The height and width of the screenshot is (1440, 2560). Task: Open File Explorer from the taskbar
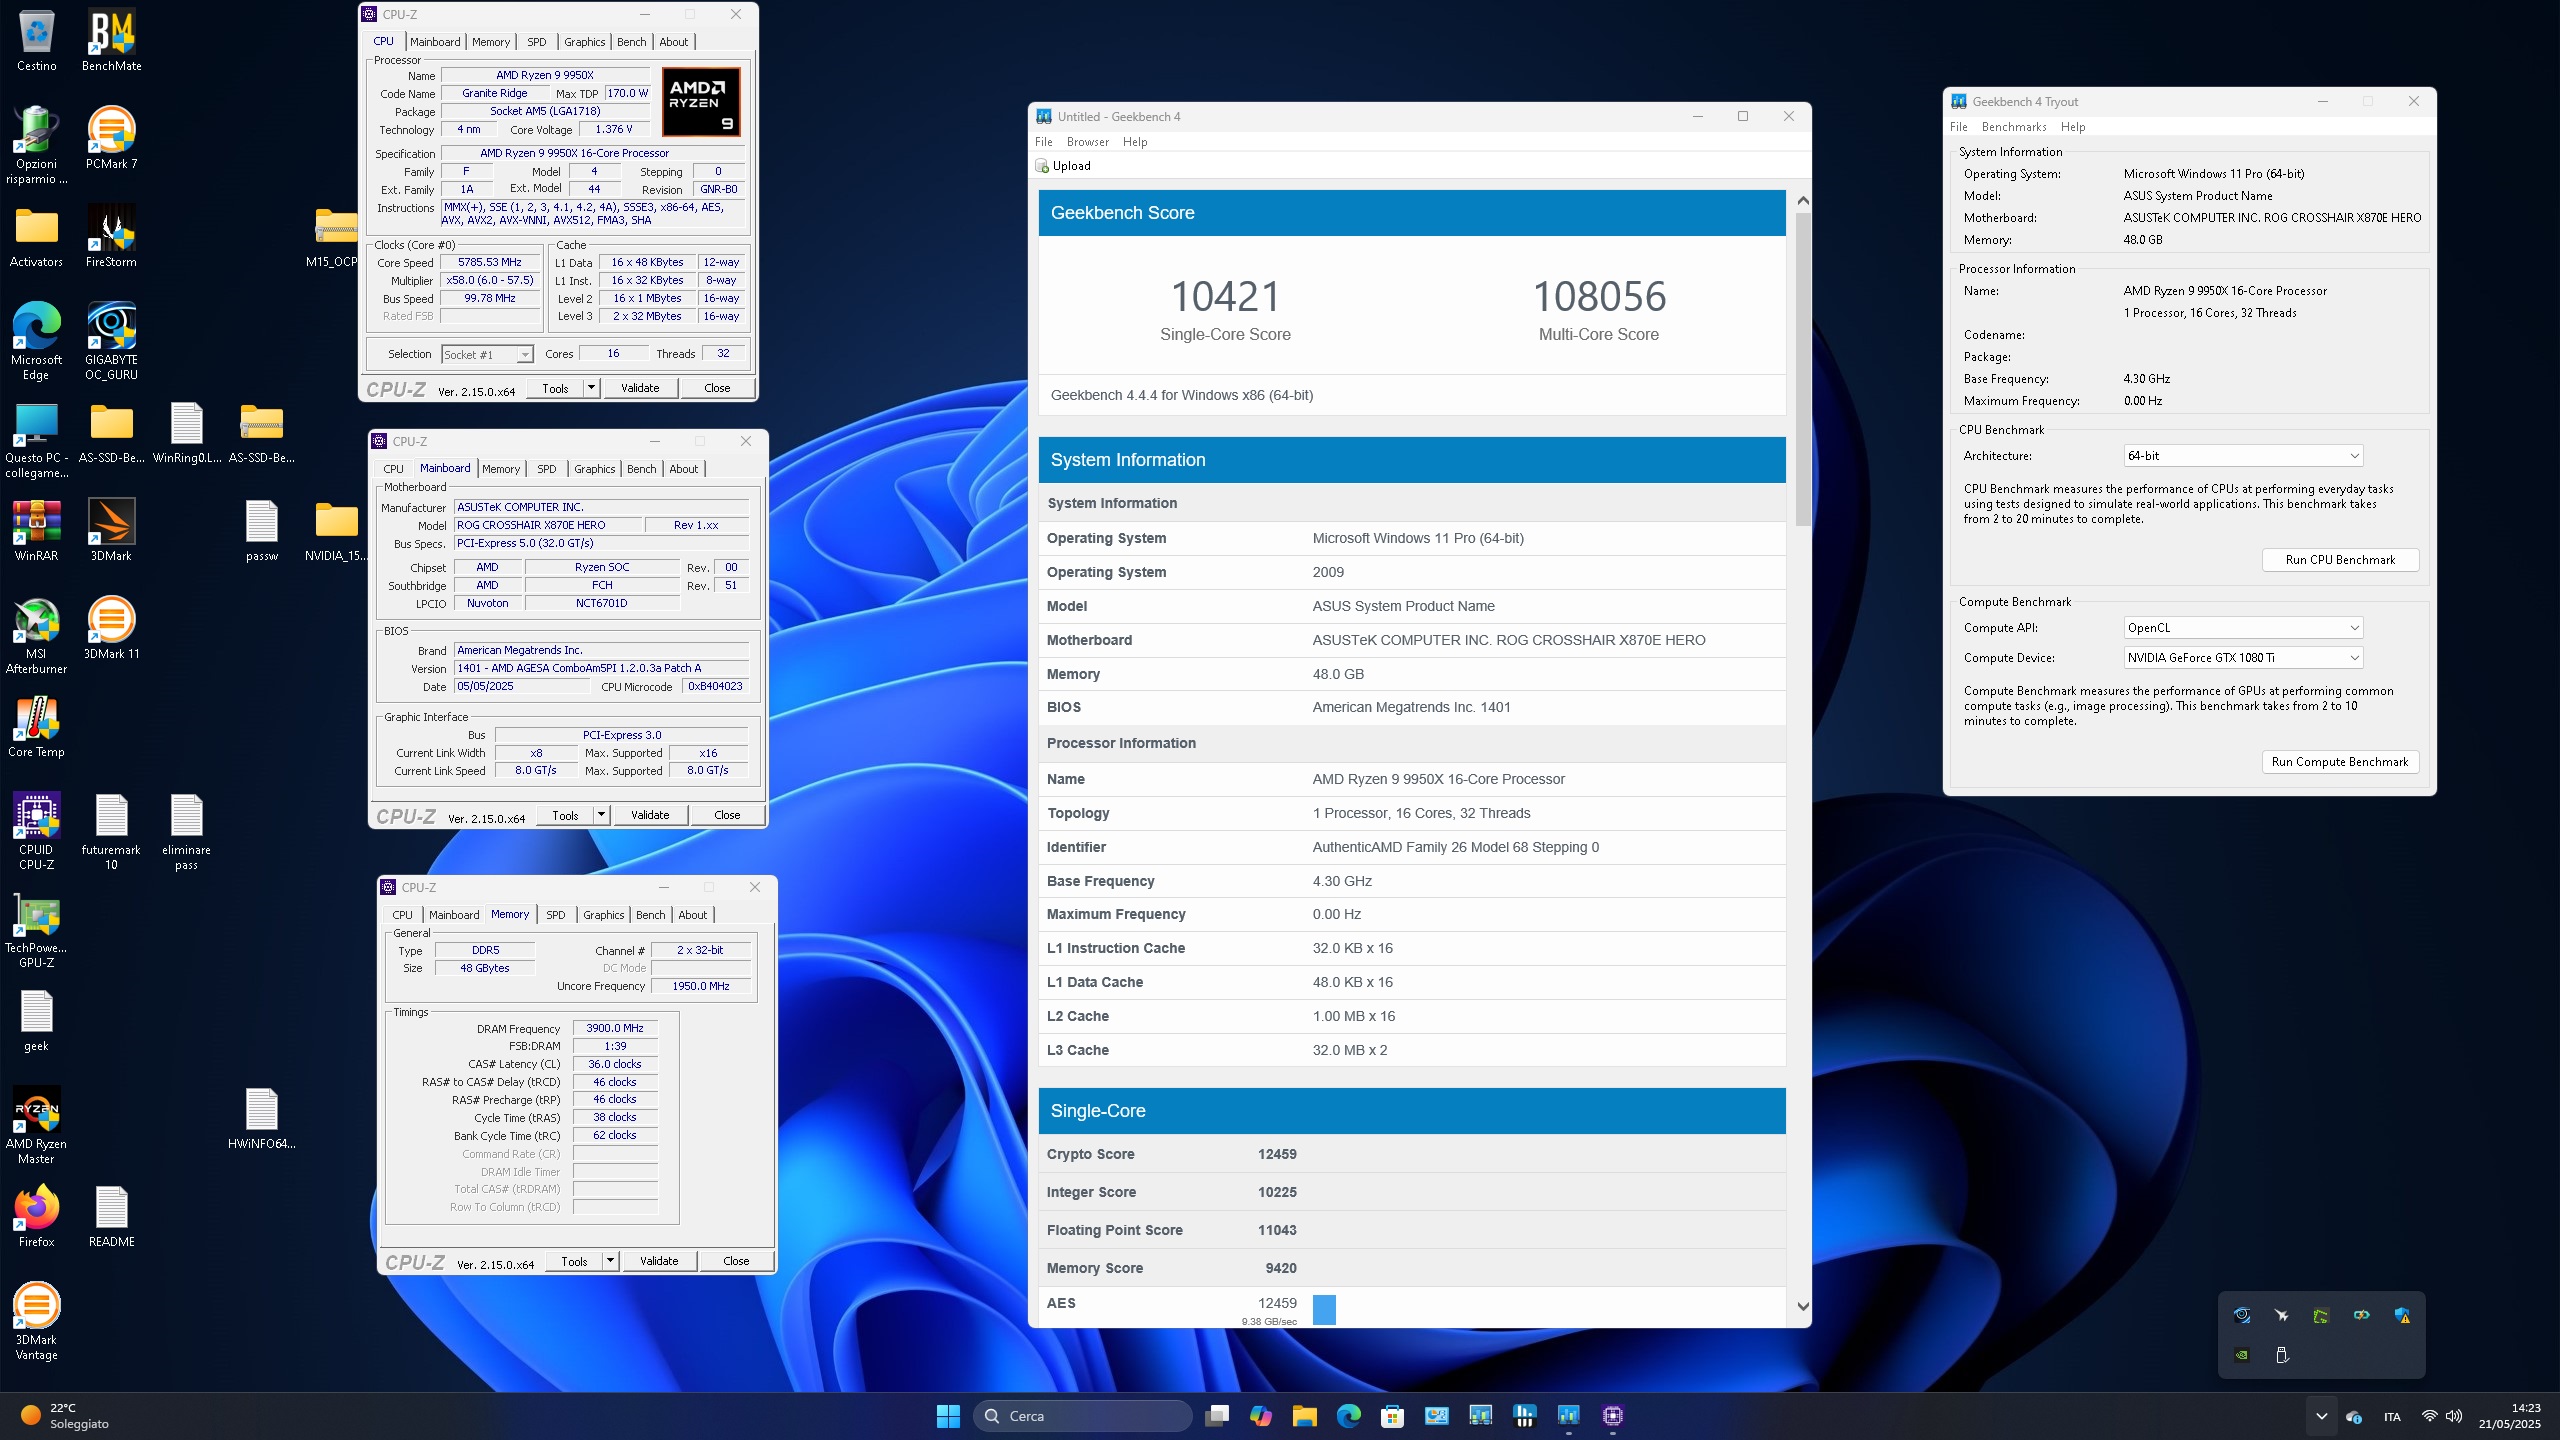(x=1304, y=1416)
